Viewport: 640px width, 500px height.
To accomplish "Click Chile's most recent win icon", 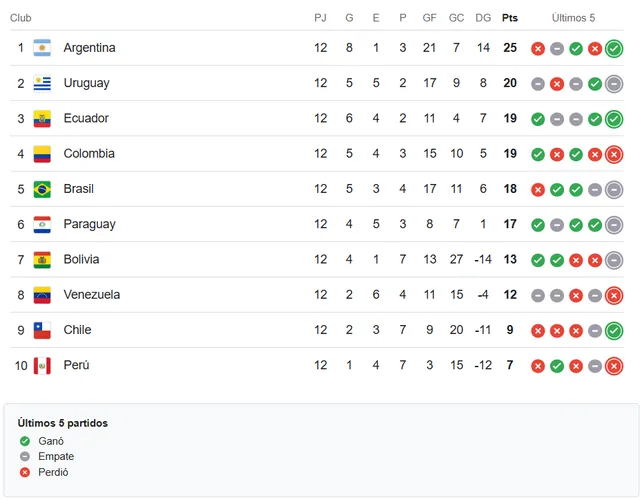I will (614, 331).
